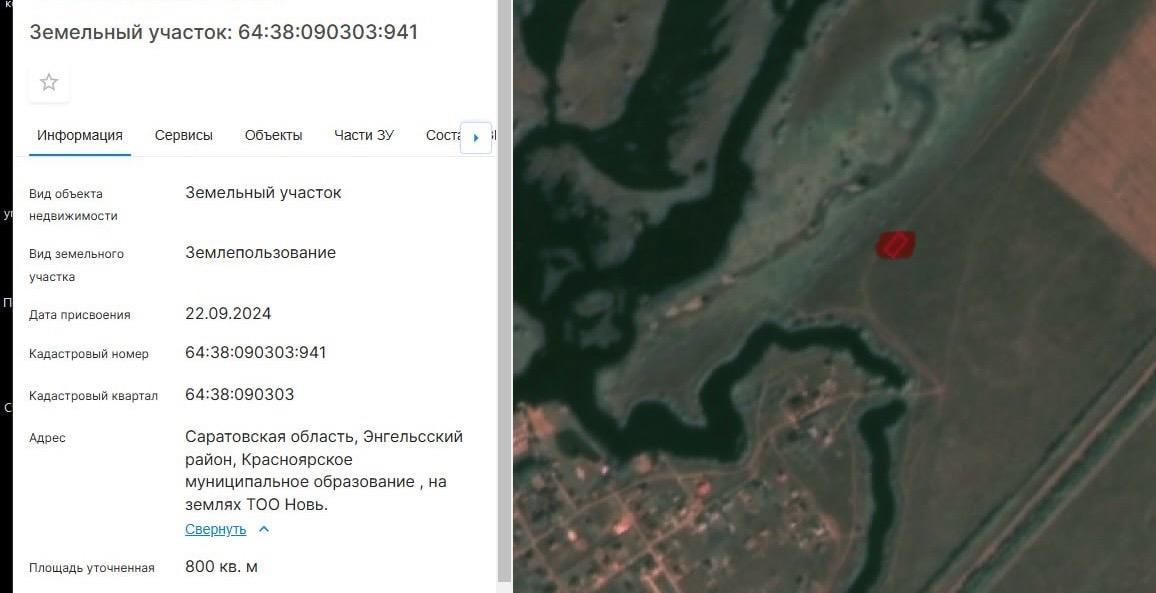Open the Объекты tab
The image size is (1156, 593).
[274, 136]
